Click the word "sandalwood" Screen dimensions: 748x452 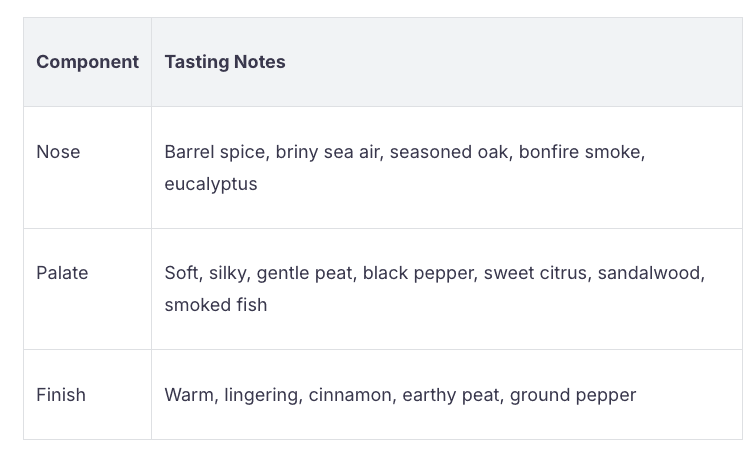(x=651, y=273)
